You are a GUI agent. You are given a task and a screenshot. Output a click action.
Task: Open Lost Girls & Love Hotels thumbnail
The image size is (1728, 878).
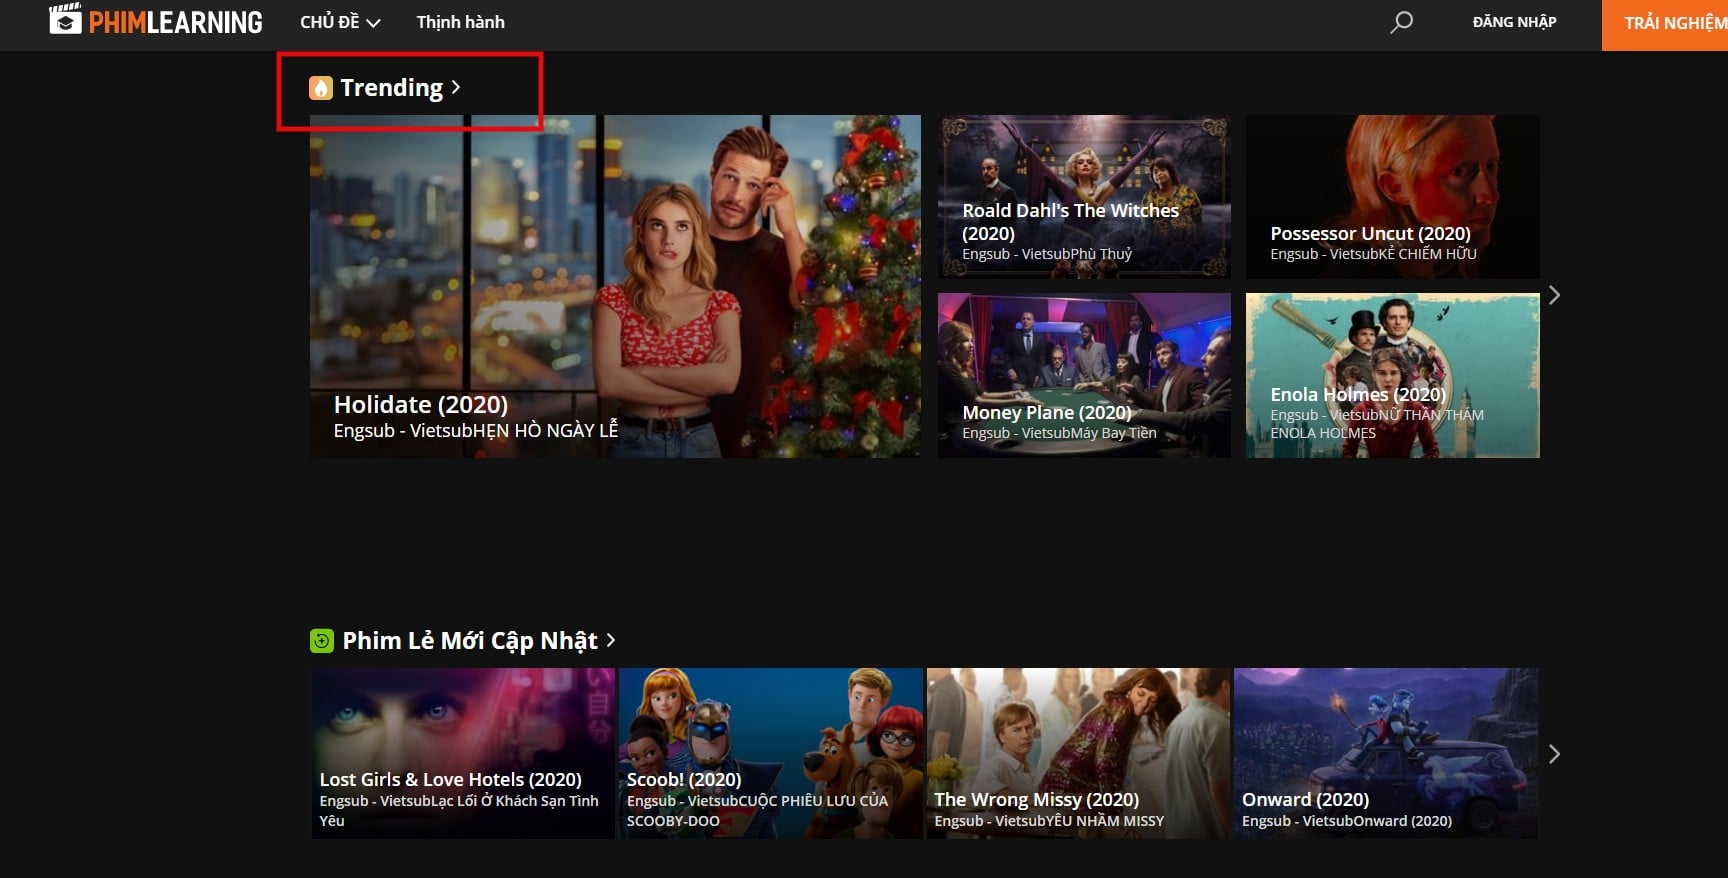point(463,753)
